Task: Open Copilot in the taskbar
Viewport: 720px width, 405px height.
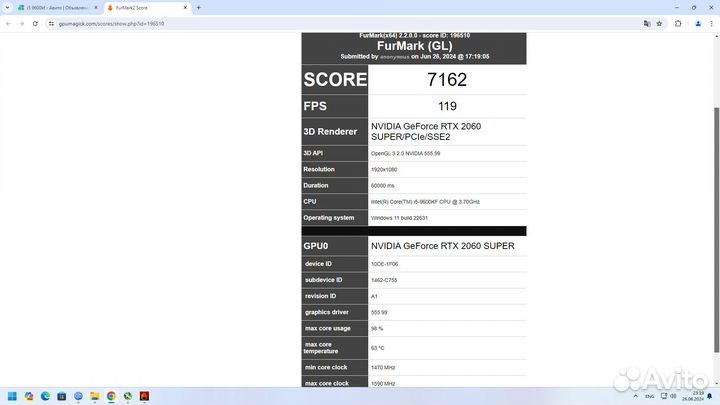Action: [29, 396]
